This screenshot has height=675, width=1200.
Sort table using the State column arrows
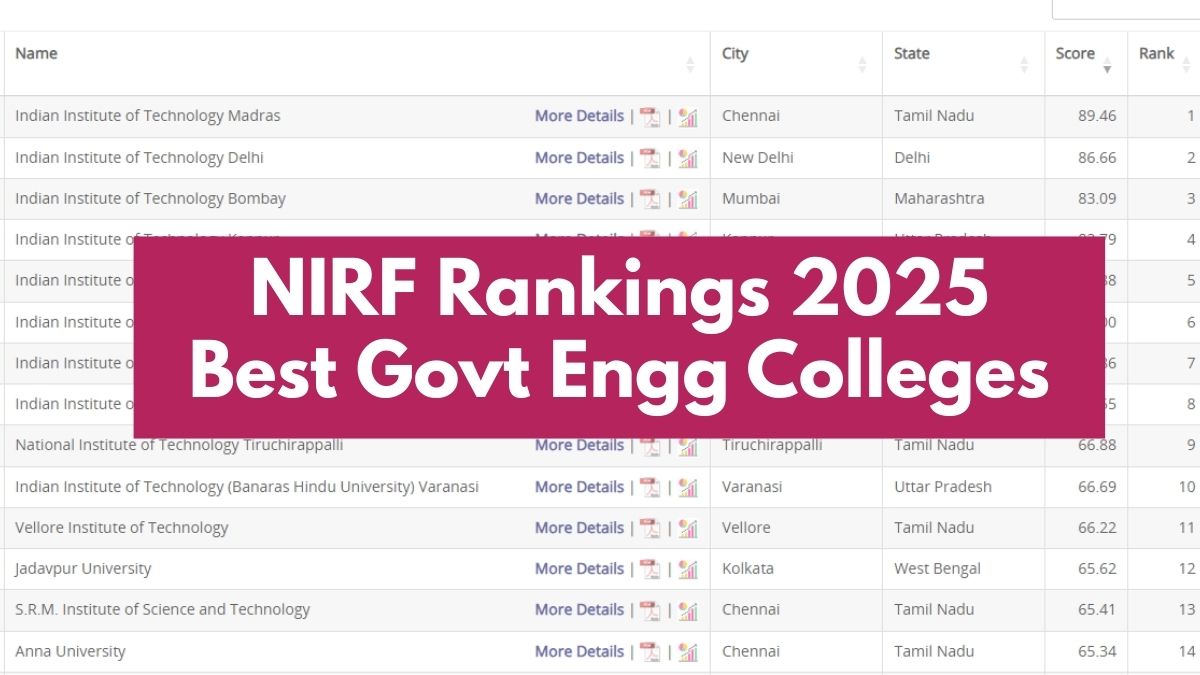pyautogui.click(x=1024, y=65)
